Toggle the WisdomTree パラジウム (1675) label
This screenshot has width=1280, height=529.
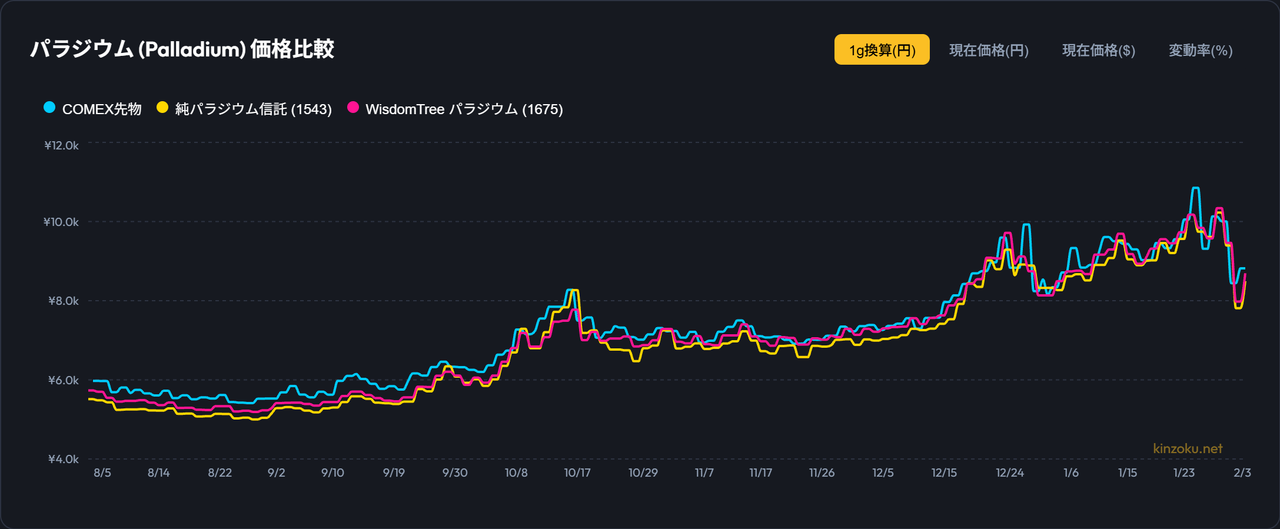[x=464, y=109]
